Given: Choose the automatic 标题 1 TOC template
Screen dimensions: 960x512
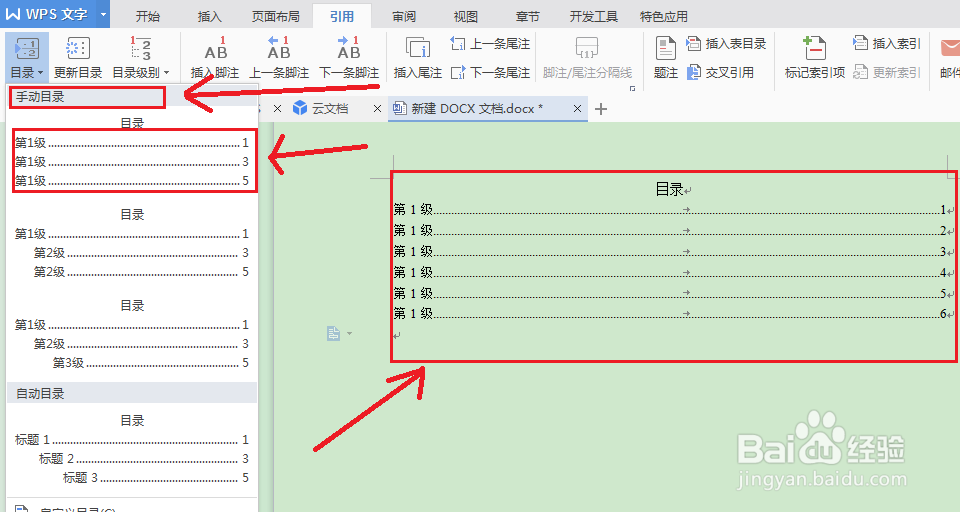Looking at the screenshot, I should (x=132, y=449).
